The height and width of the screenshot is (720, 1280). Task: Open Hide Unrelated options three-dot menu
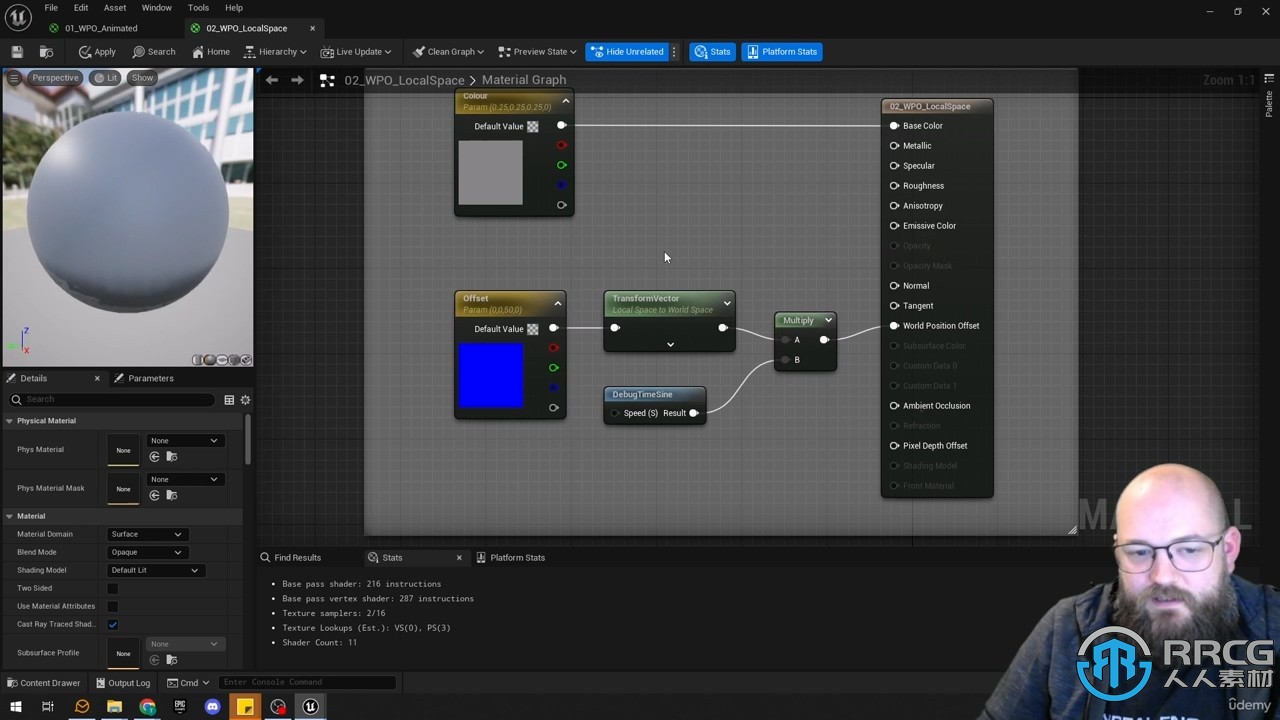[674, 52]
